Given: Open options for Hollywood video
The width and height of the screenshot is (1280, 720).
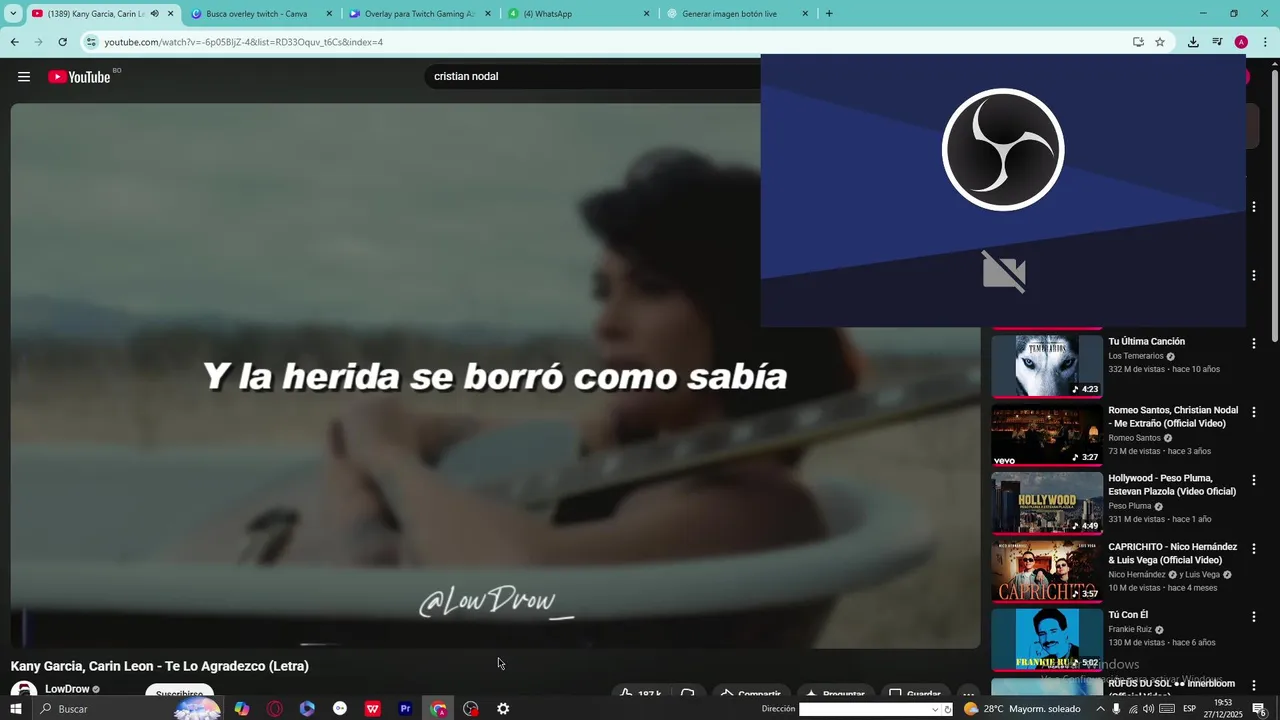Looking at the screenshot, I should tap(1253, 480).
